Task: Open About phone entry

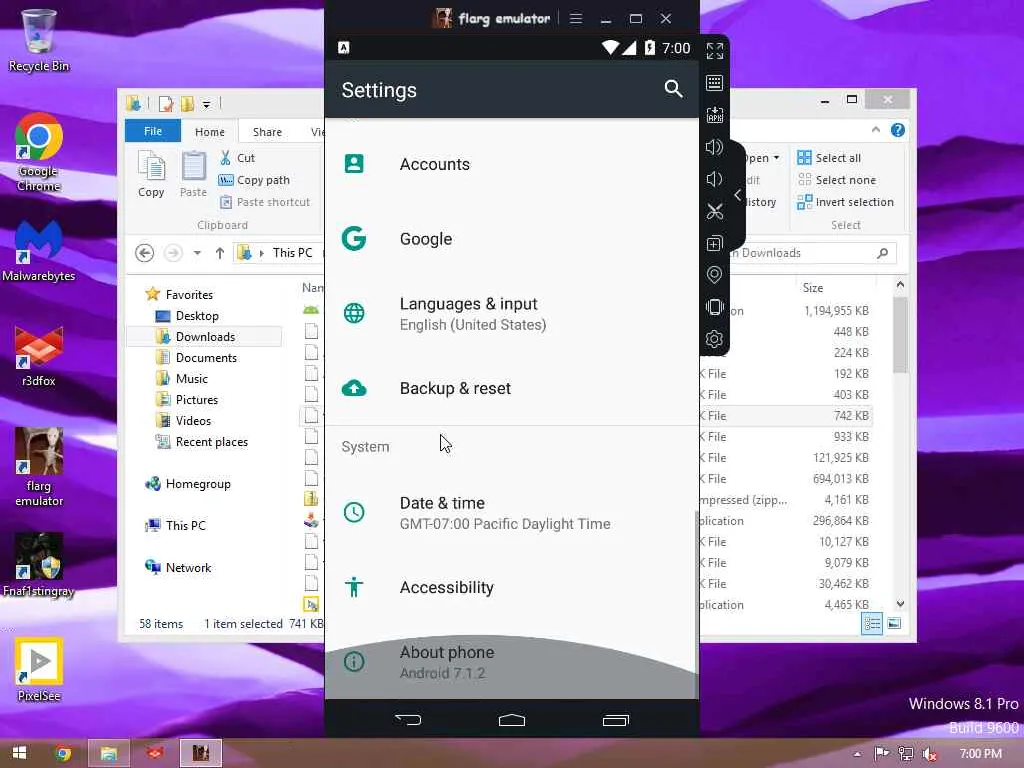Action: 511,662
